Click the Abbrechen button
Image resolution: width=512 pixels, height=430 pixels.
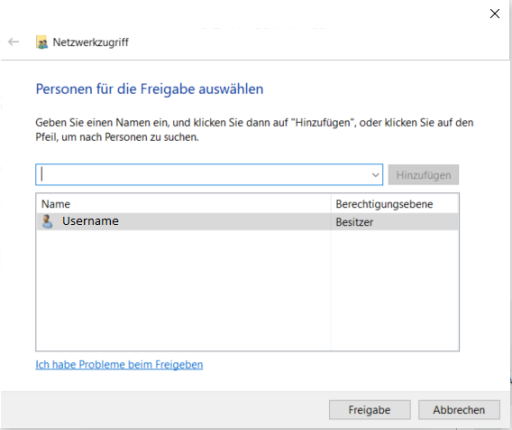[459, 410]
